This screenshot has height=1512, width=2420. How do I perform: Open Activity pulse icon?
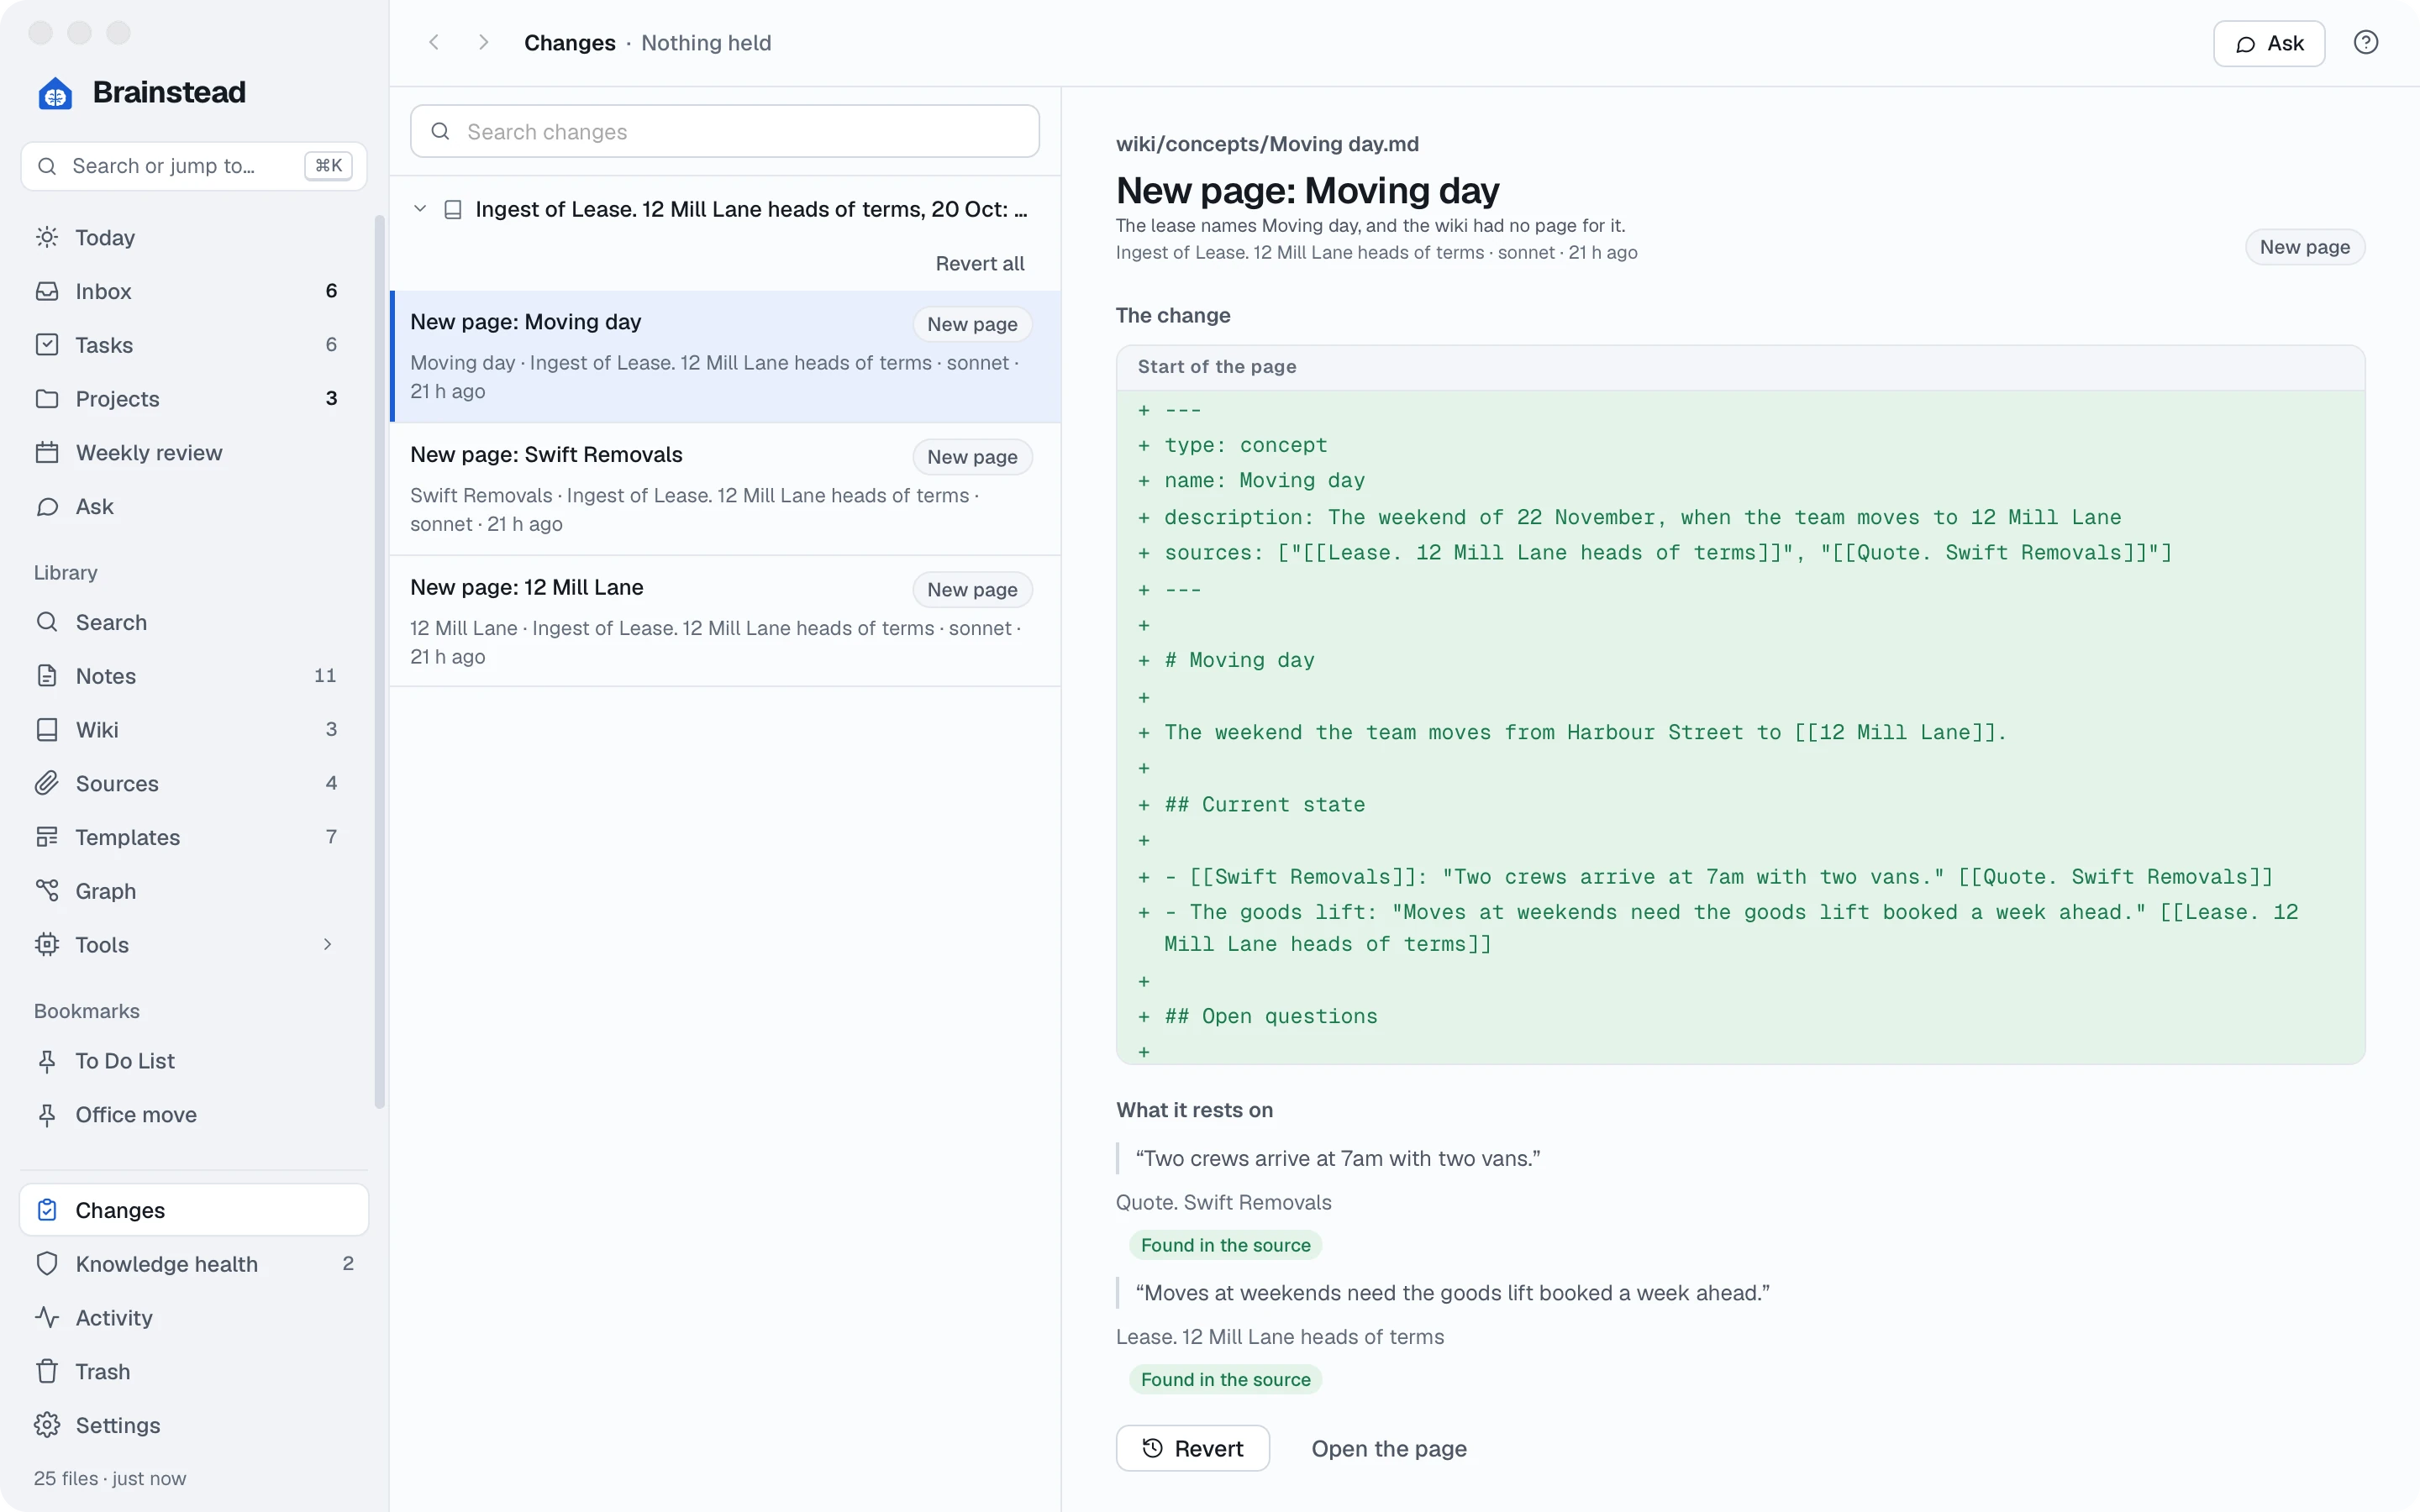[47, 1318]
